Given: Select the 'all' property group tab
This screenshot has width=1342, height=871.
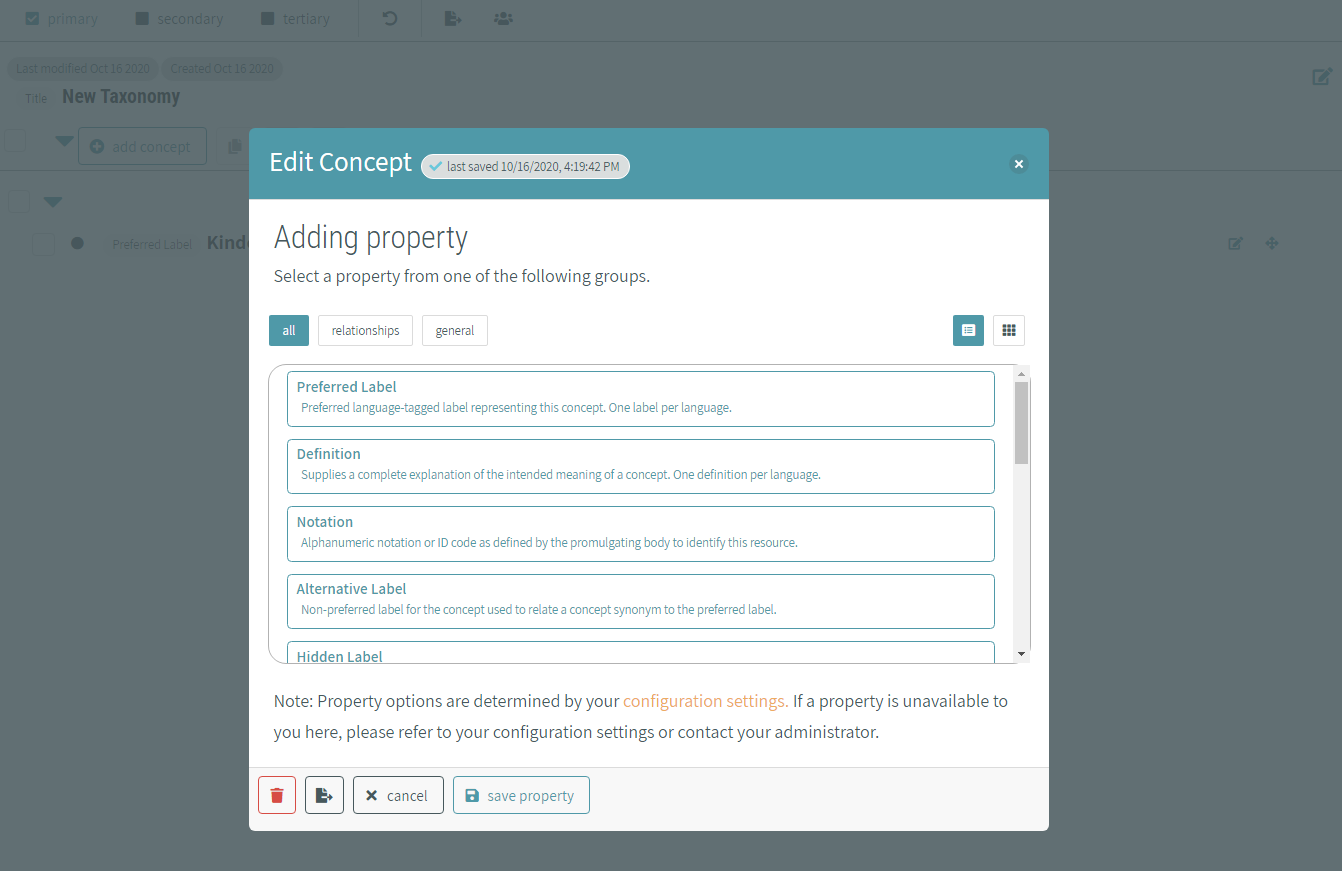Looking at the screenshot, I should pos(289,330).
